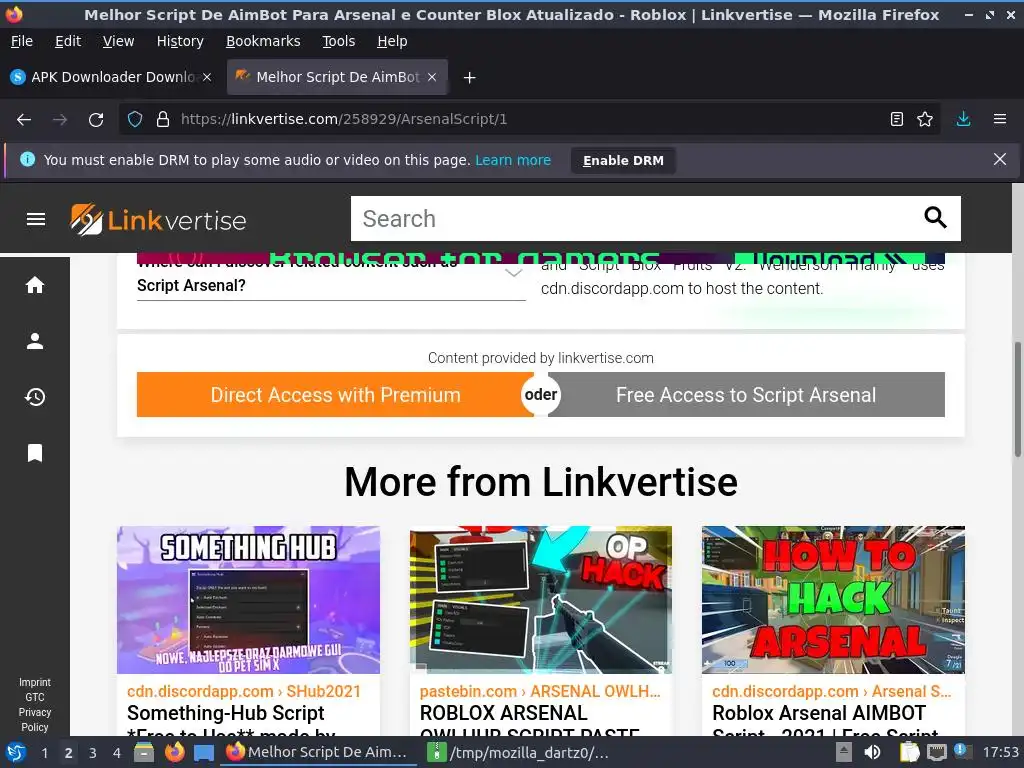Screen dimensions: 1024x768
Task: Open the Linkvertise hamburger menu
Action: click(x=36, y=219)
